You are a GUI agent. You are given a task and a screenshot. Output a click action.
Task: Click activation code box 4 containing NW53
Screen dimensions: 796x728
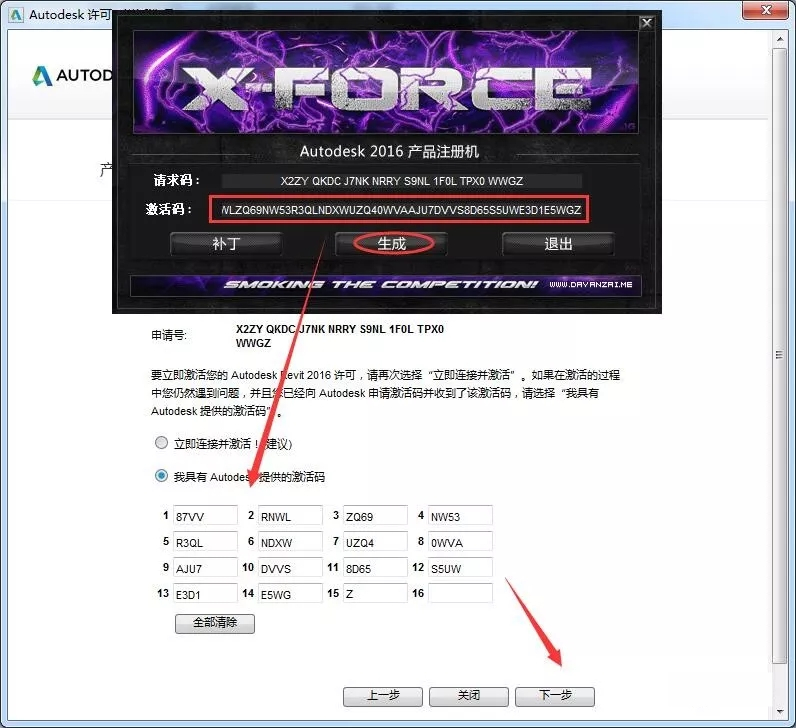(460, 515)
